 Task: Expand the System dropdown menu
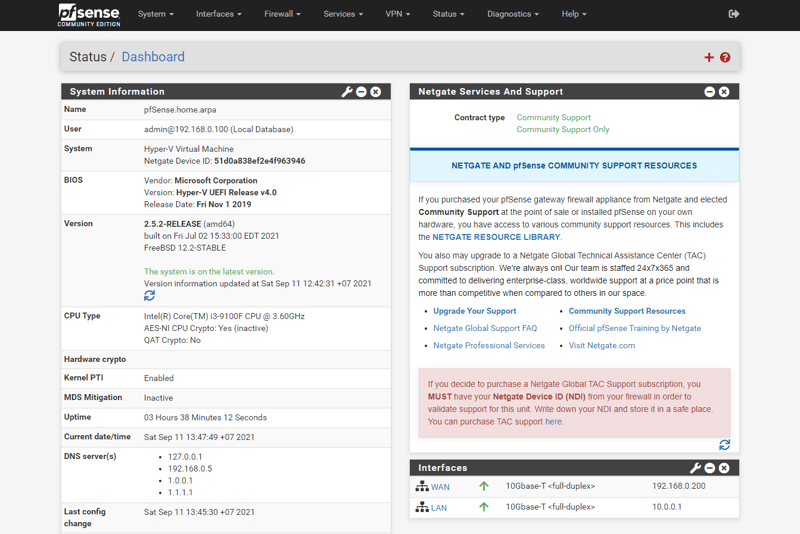(155, 14)
